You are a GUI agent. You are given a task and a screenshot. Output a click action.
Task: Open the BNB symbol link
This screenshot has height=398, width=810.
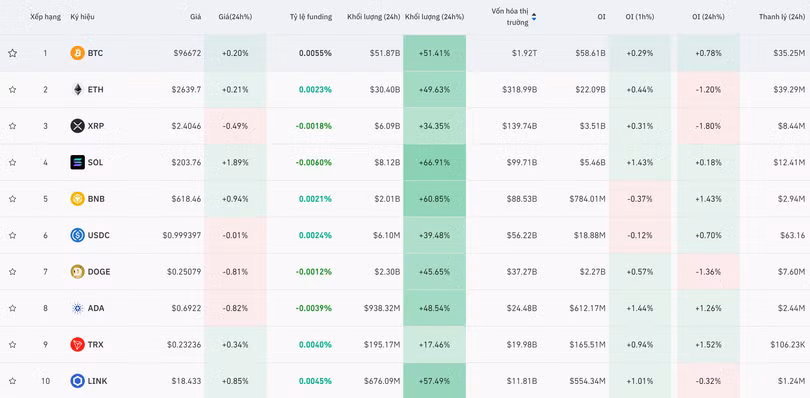pos(96,199)
